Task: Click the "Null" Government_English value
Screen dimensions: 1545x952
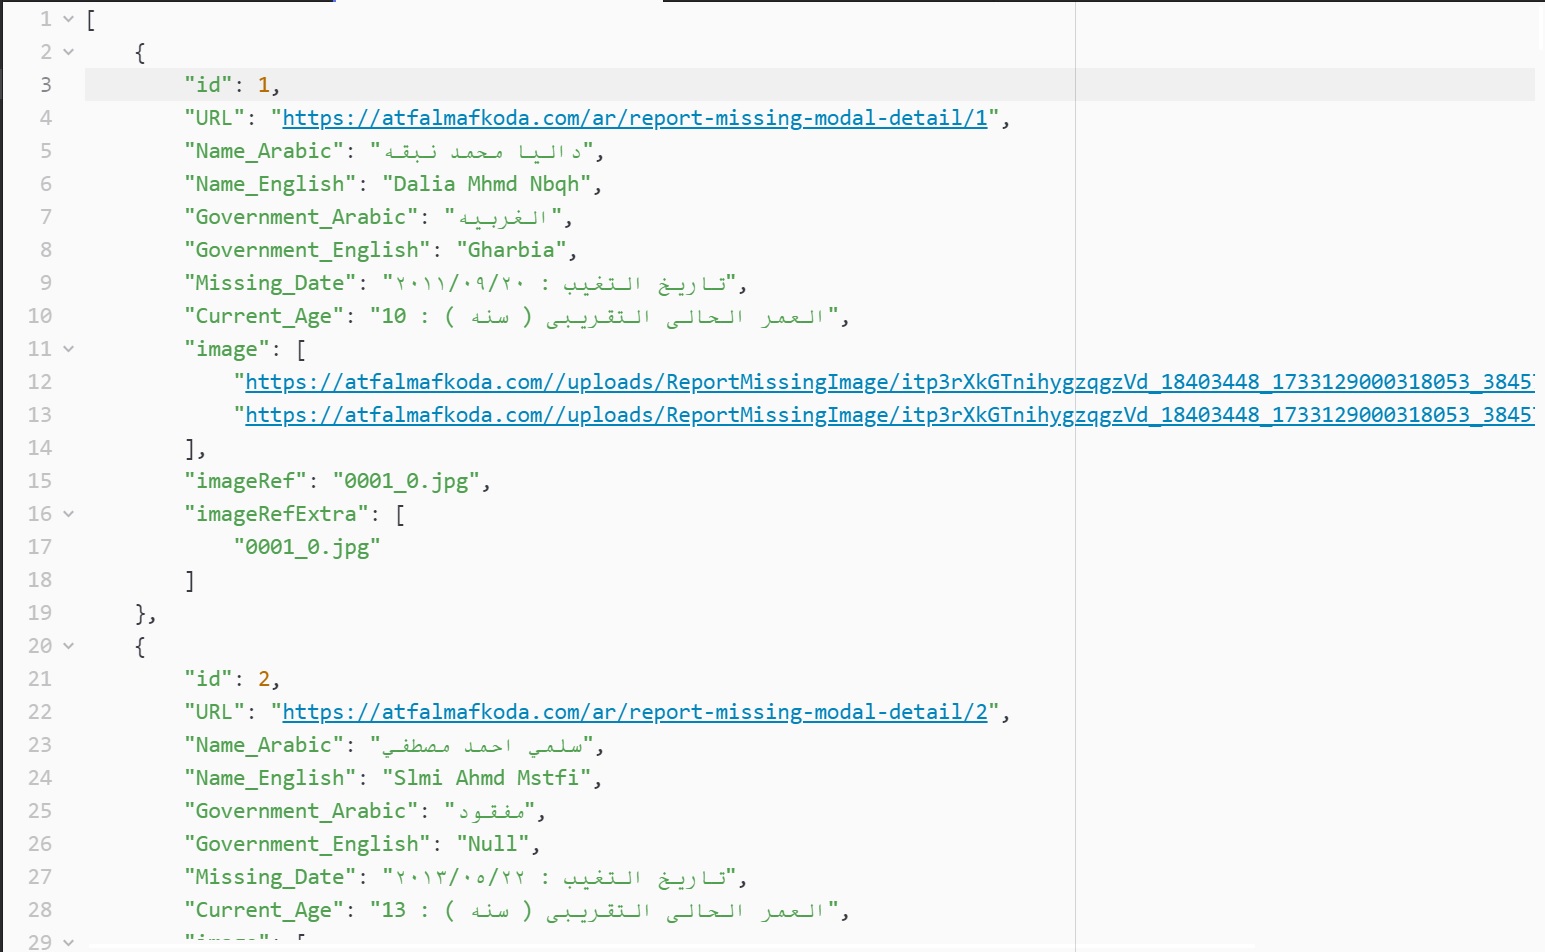Action: pyautogui.click(x=493, y=844)
